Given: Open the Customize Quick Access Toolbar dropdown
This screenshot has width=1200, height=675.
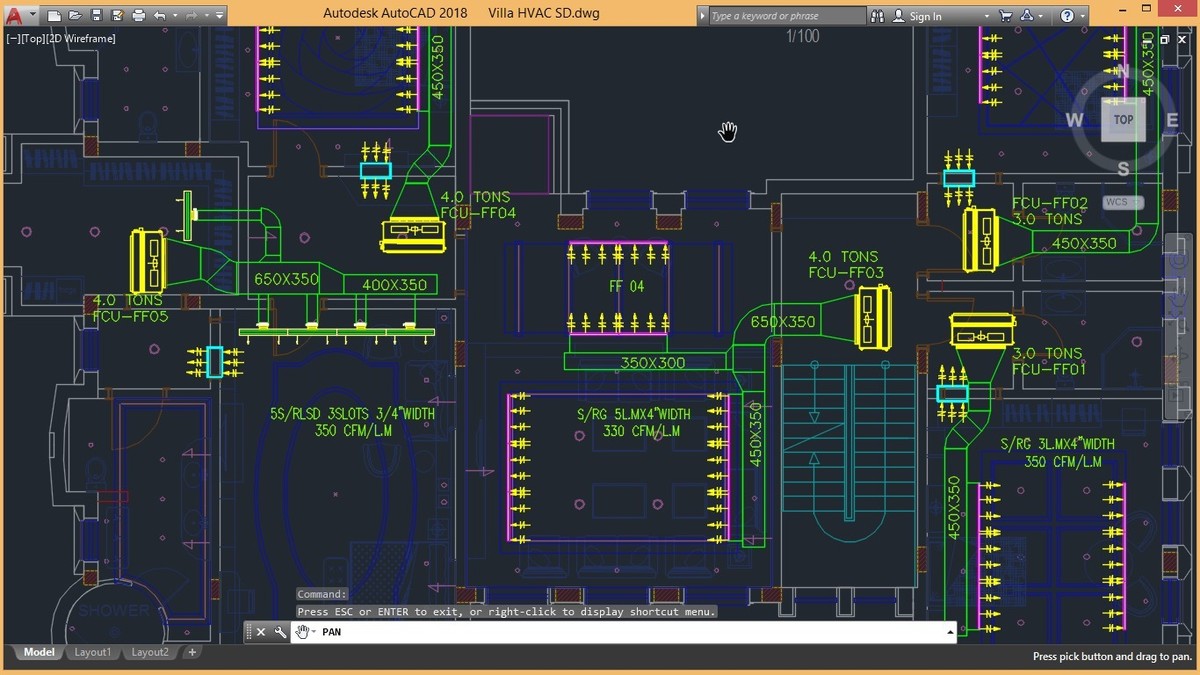Looking at the screenshot, I should tap(219, 16).
